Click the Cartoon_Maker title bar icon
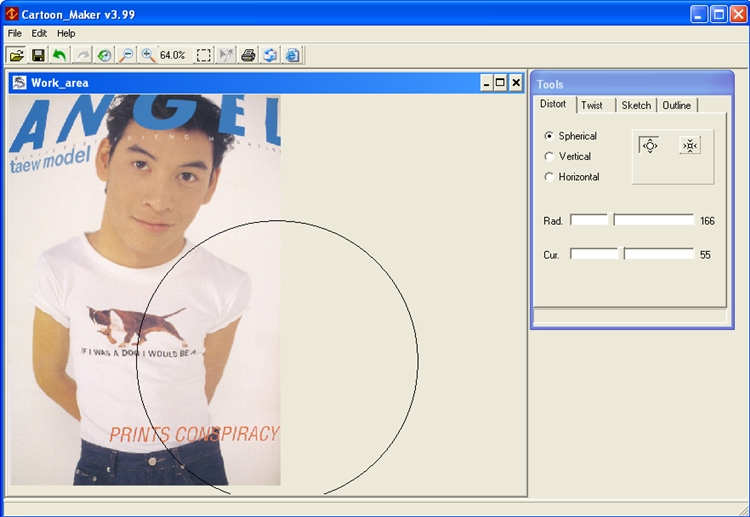This screenshot has height=517, width=750. pyautogui.click(x=11, y=14)
